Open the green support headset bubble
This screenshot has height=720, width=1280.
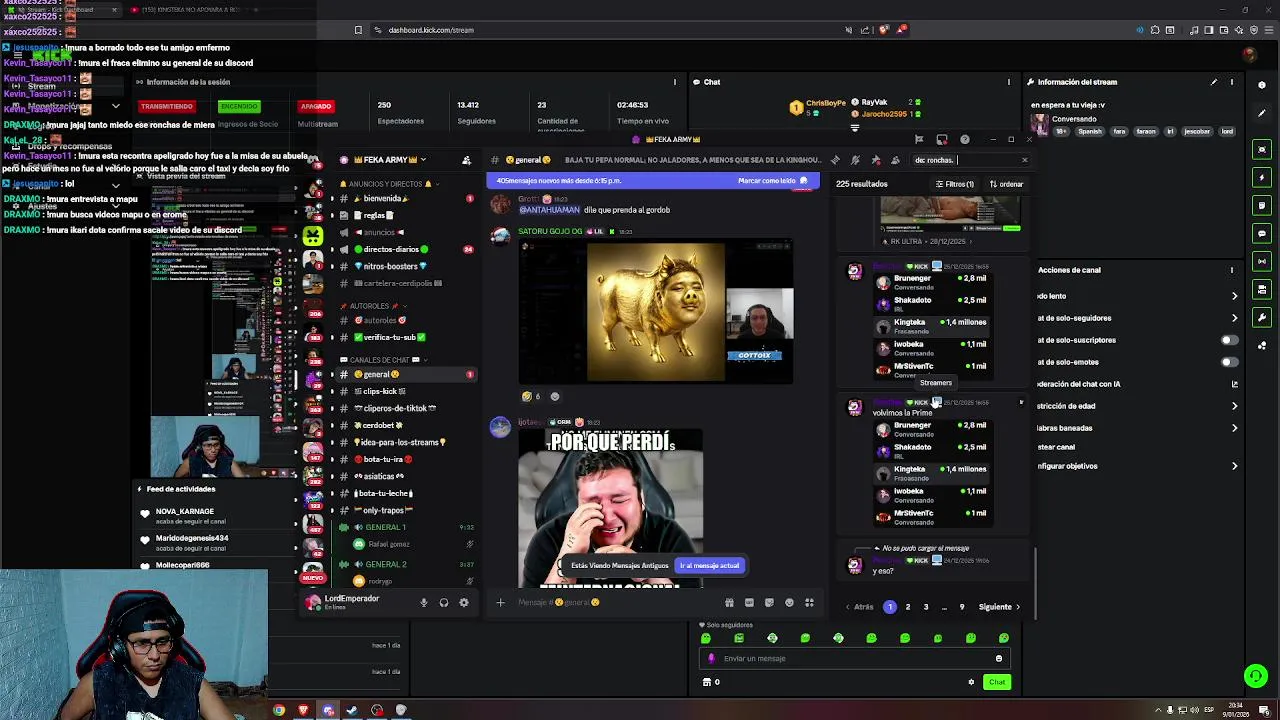click(1256, 677)
